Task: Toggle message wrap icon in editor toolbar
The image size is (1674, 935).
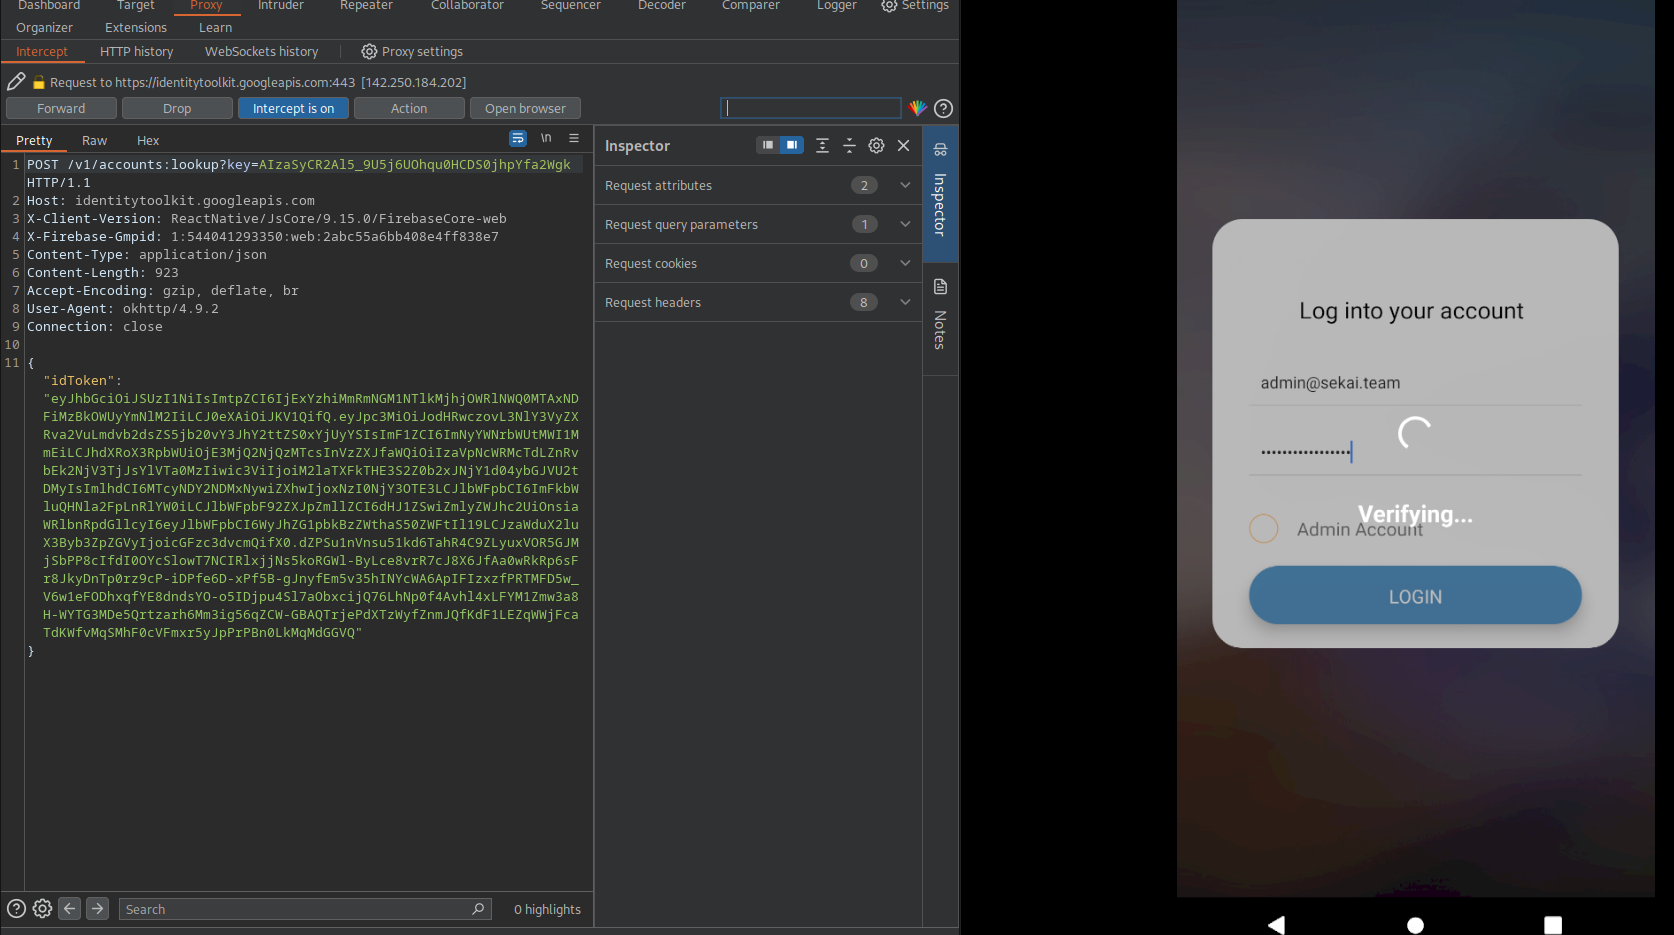Action: click(x=518, y=138)
